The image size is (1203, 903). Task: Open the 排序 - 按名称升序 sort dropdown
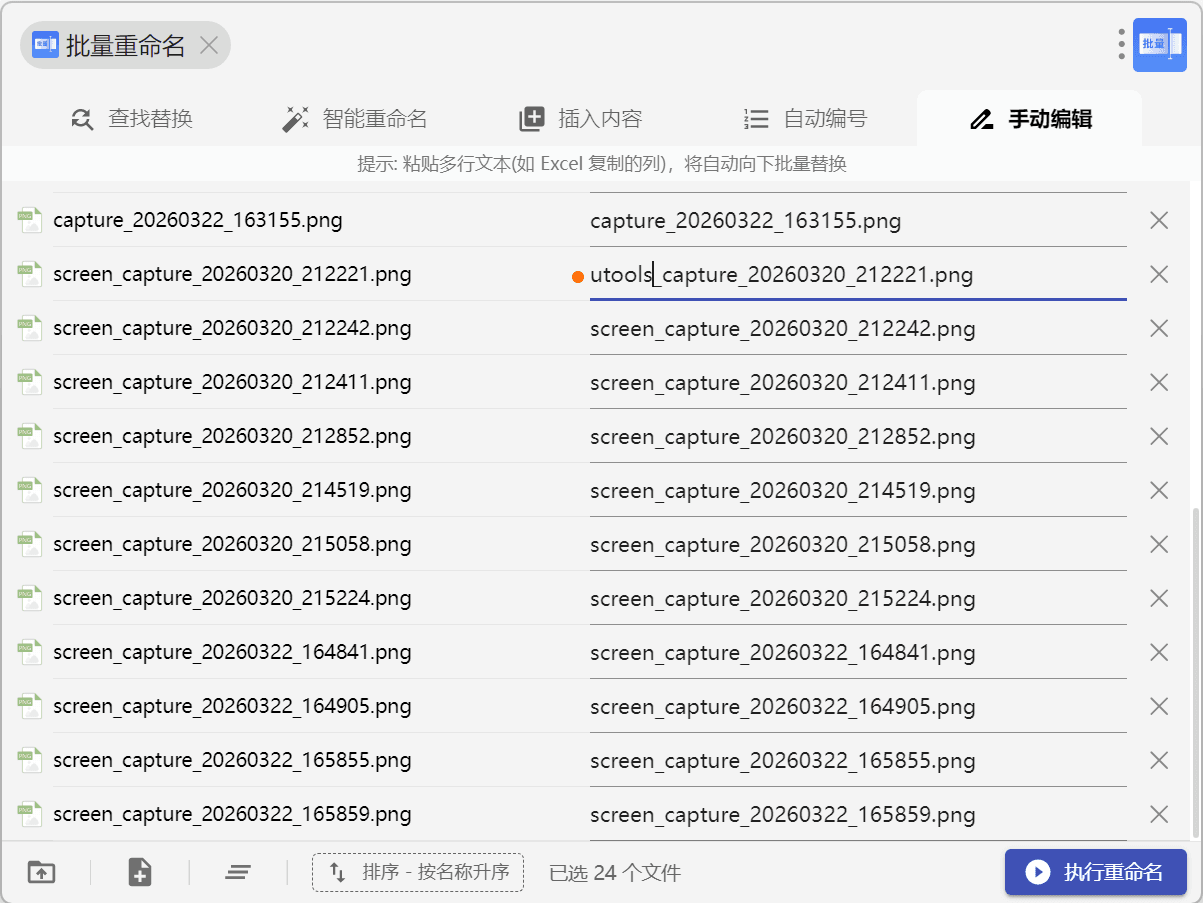tap(418, 872)
